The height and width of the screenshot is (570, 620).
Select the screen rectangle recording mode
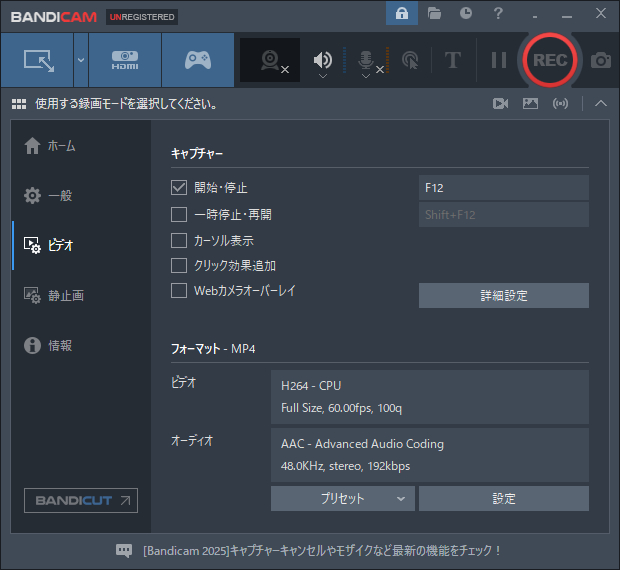tap(37, 60)
